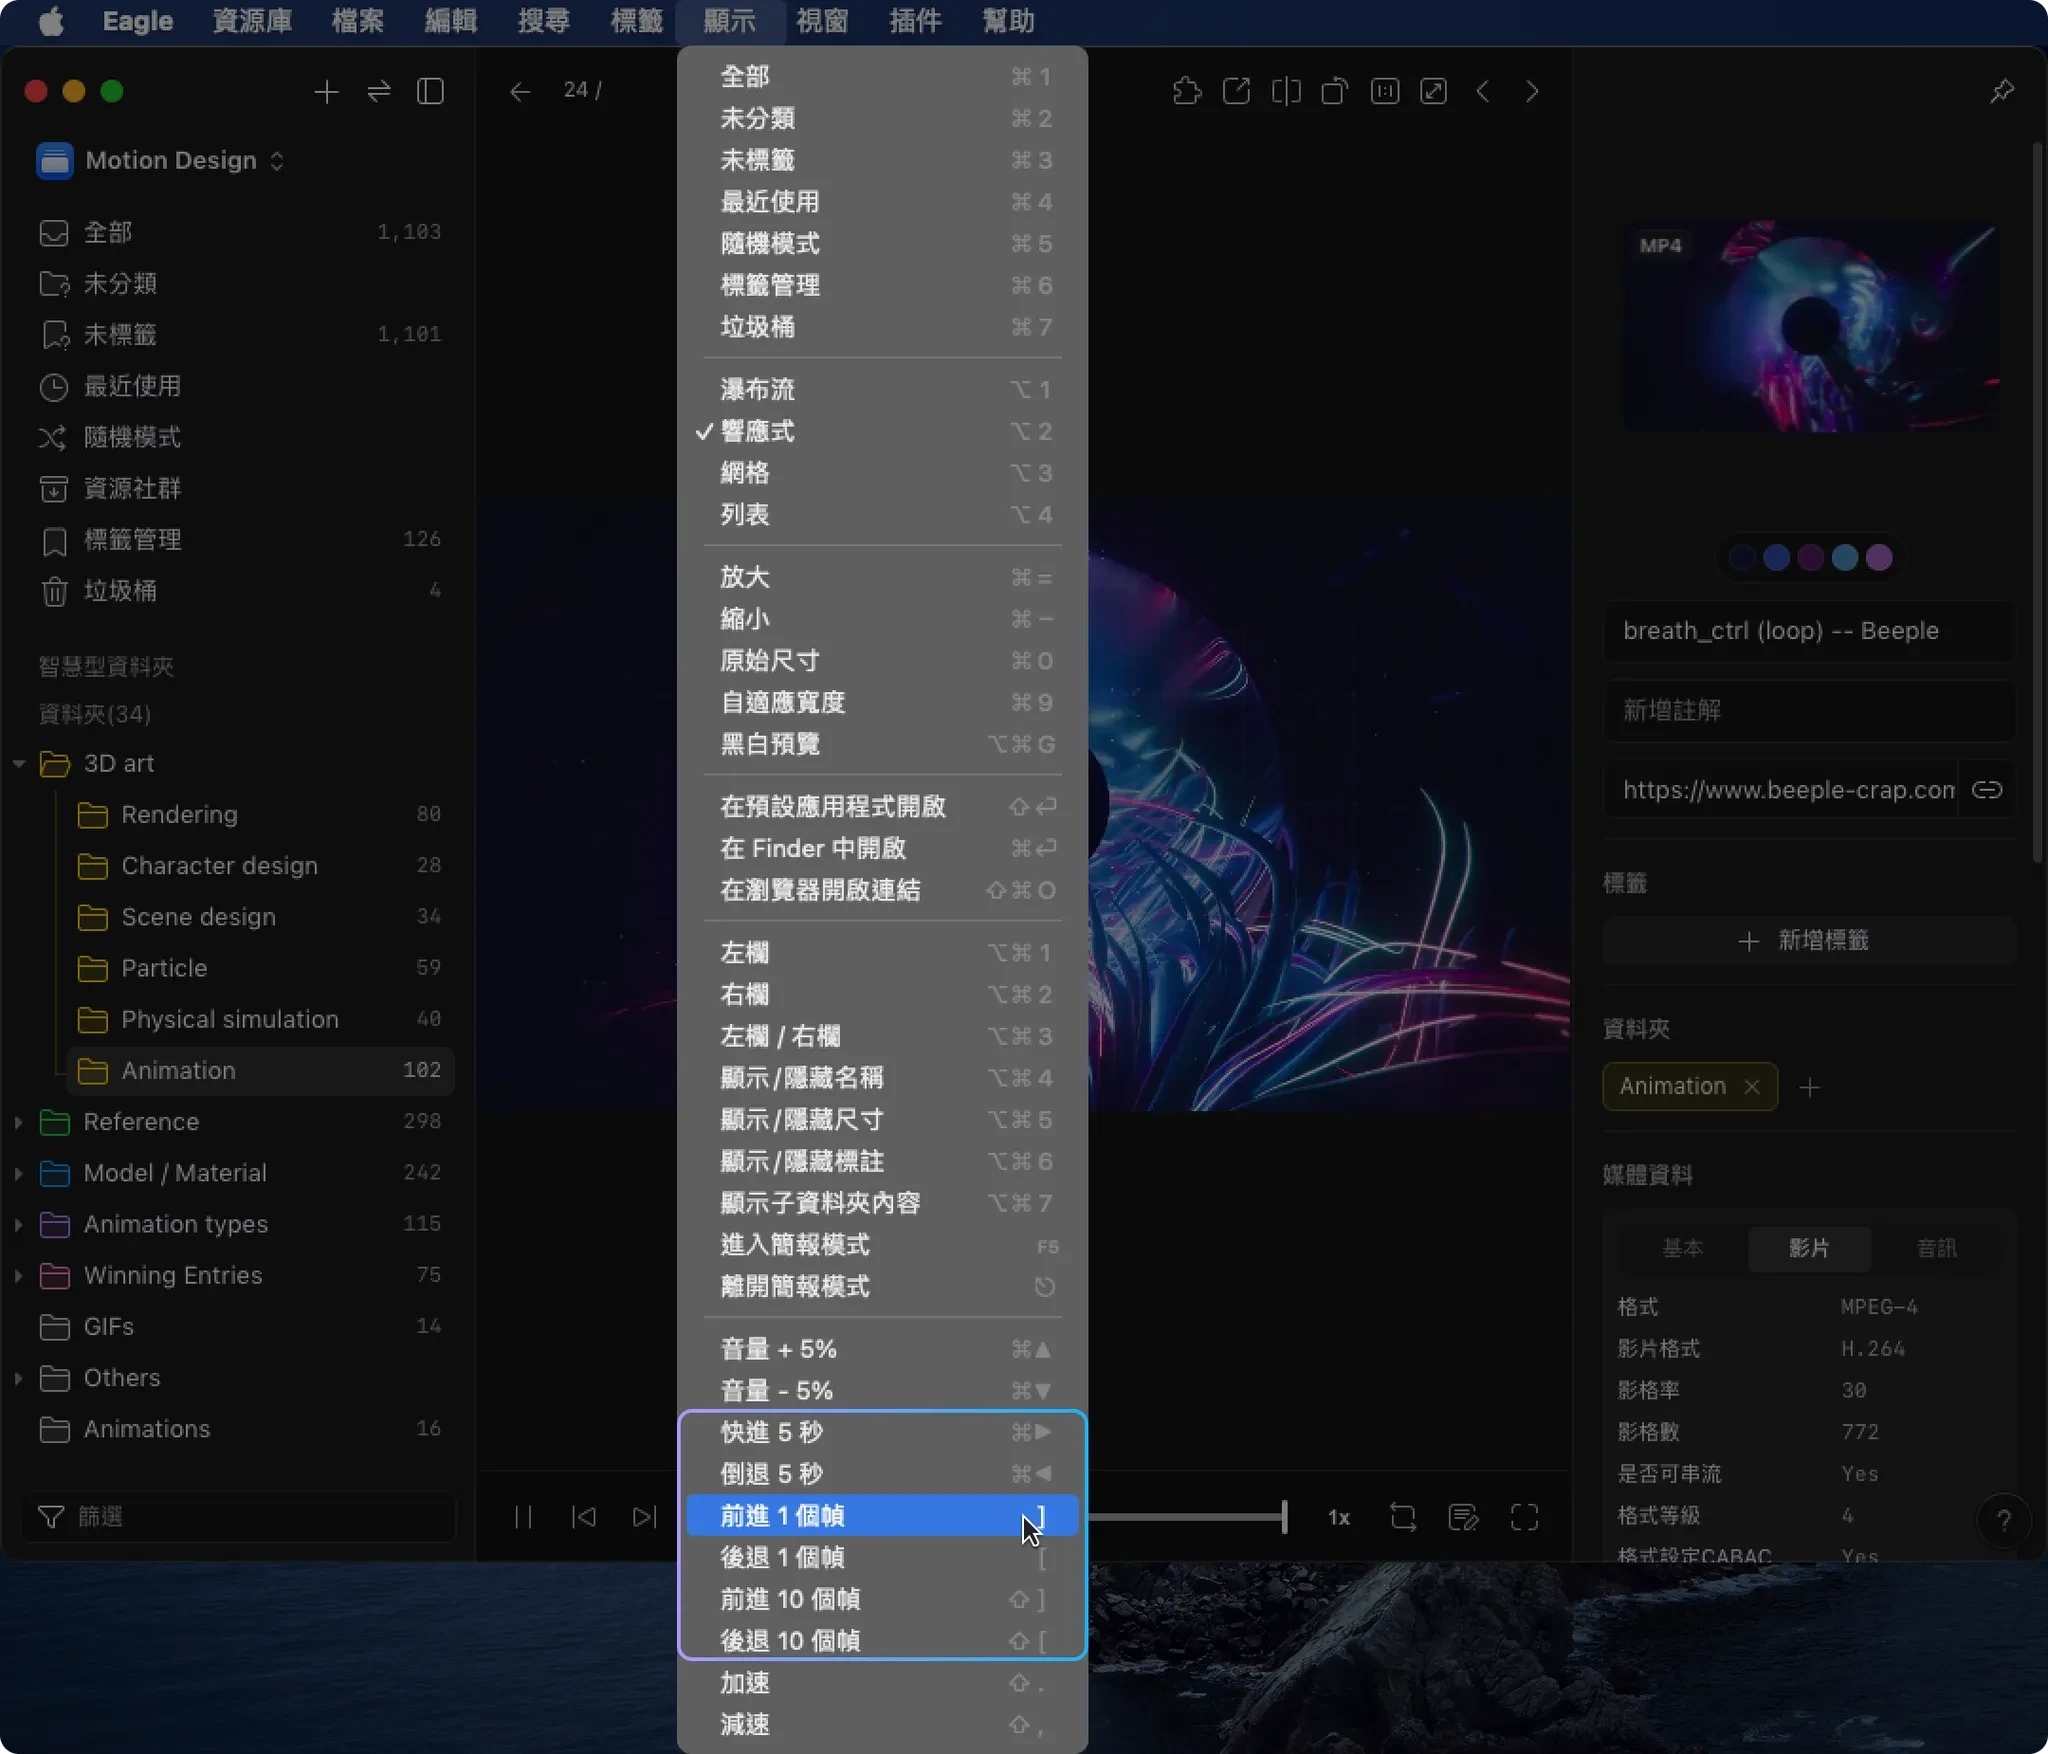
Task: Toggle 顯示/隱藏標註 menu item
Action: 882,1162
